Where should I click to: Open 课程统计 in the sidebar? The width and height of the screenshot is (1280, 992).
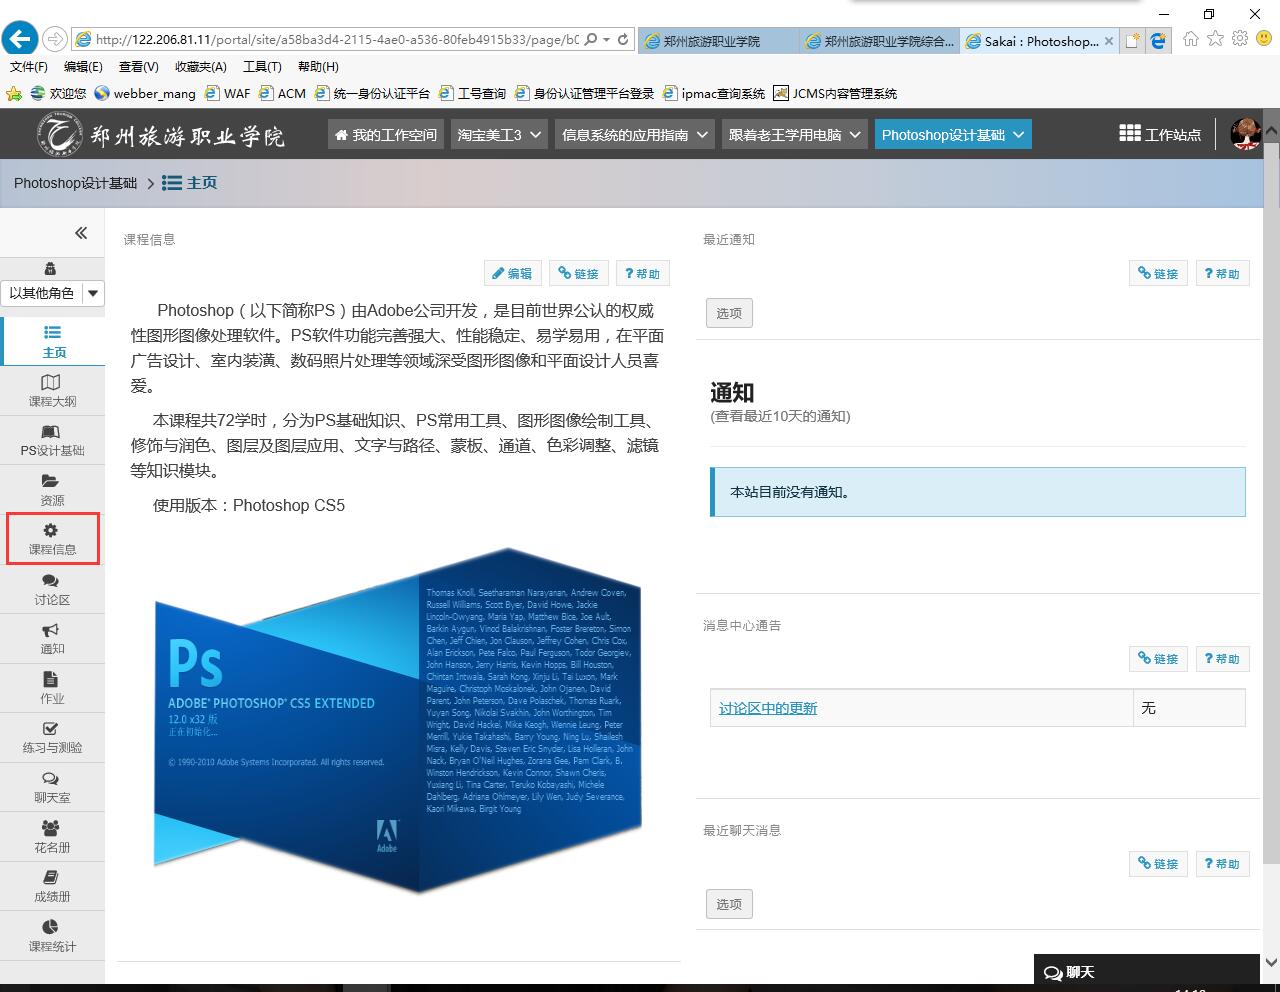(x=52, y=936)
